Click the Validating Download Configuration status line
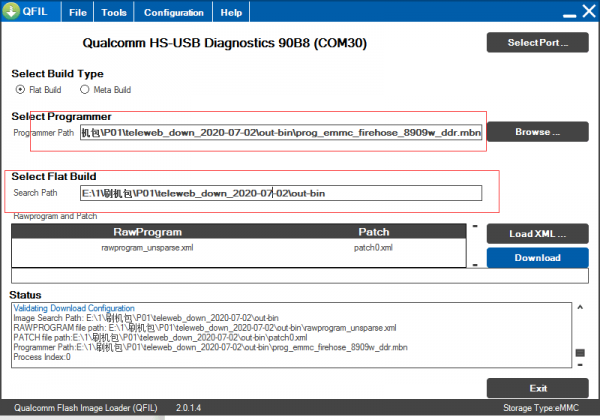This screenshot has width=600, height=420. pos(74,308)
